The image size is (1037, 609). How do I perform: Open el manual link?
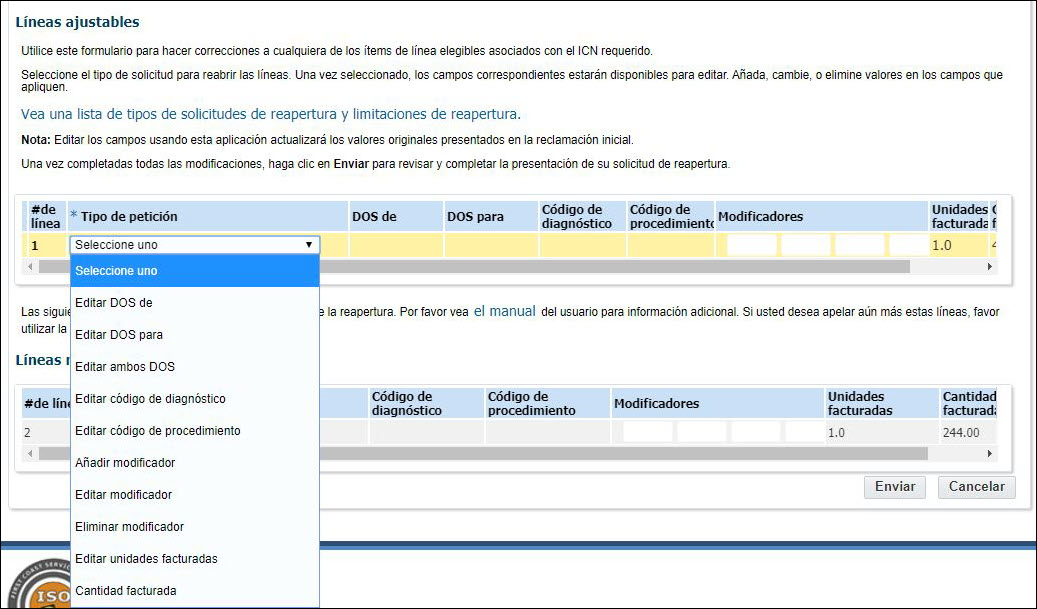505,311
